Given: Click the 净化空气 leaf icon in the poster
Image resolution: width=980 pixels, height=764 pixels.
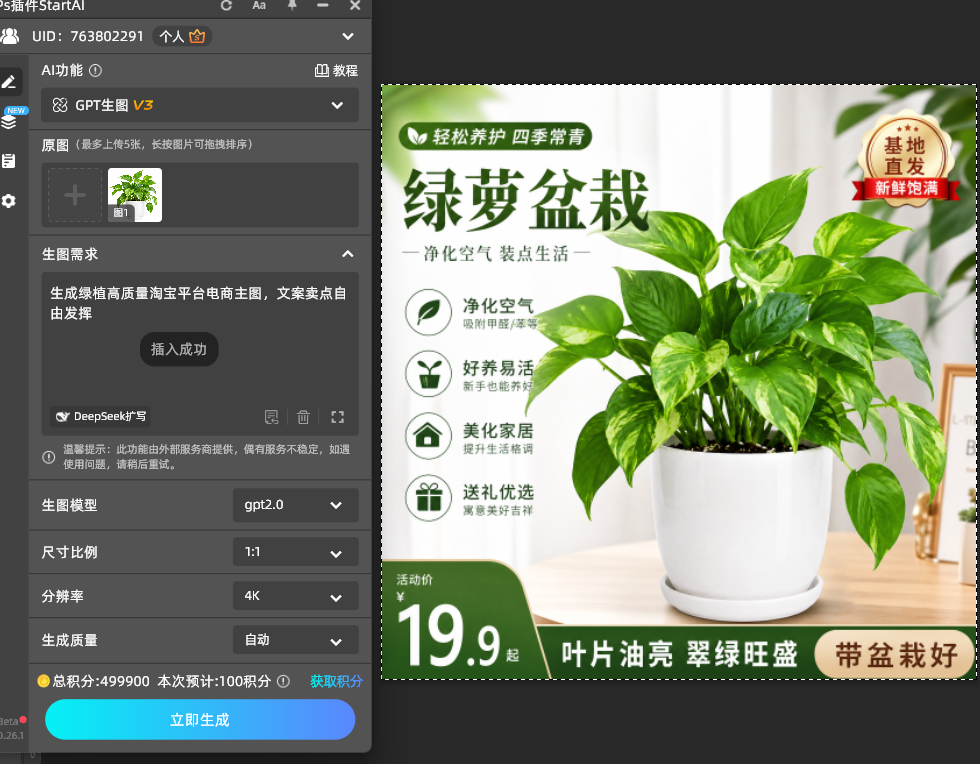Looking at the screenshot, I should [x=428, y=311].
